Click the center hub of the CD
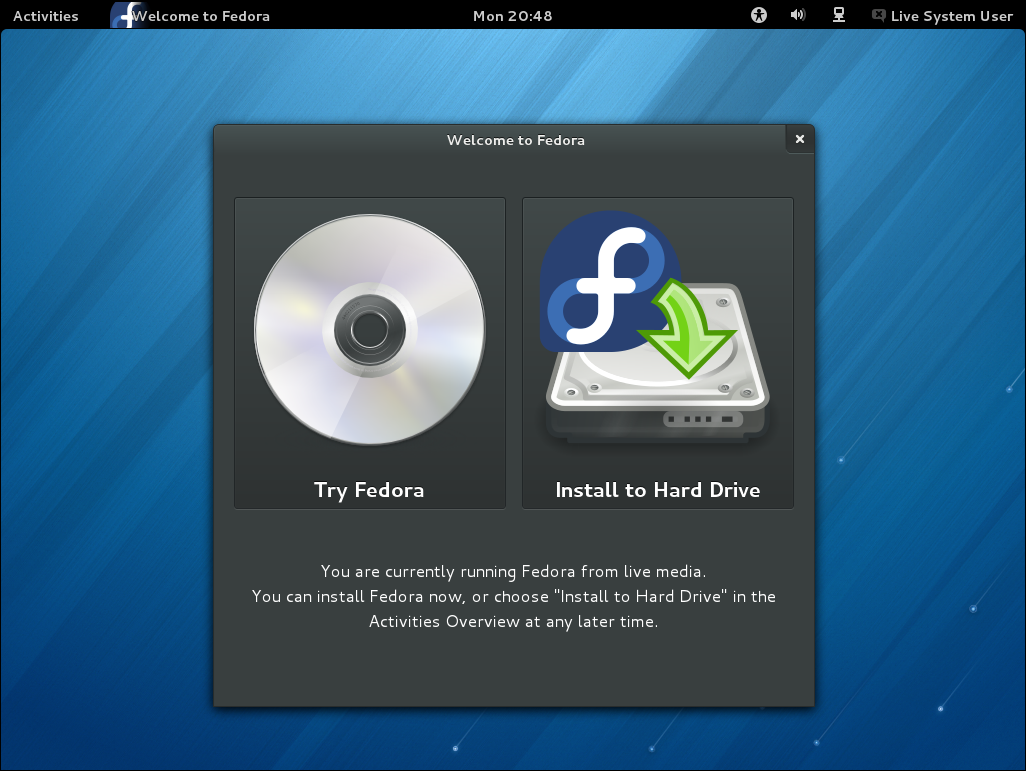 [x=369, y=327]
